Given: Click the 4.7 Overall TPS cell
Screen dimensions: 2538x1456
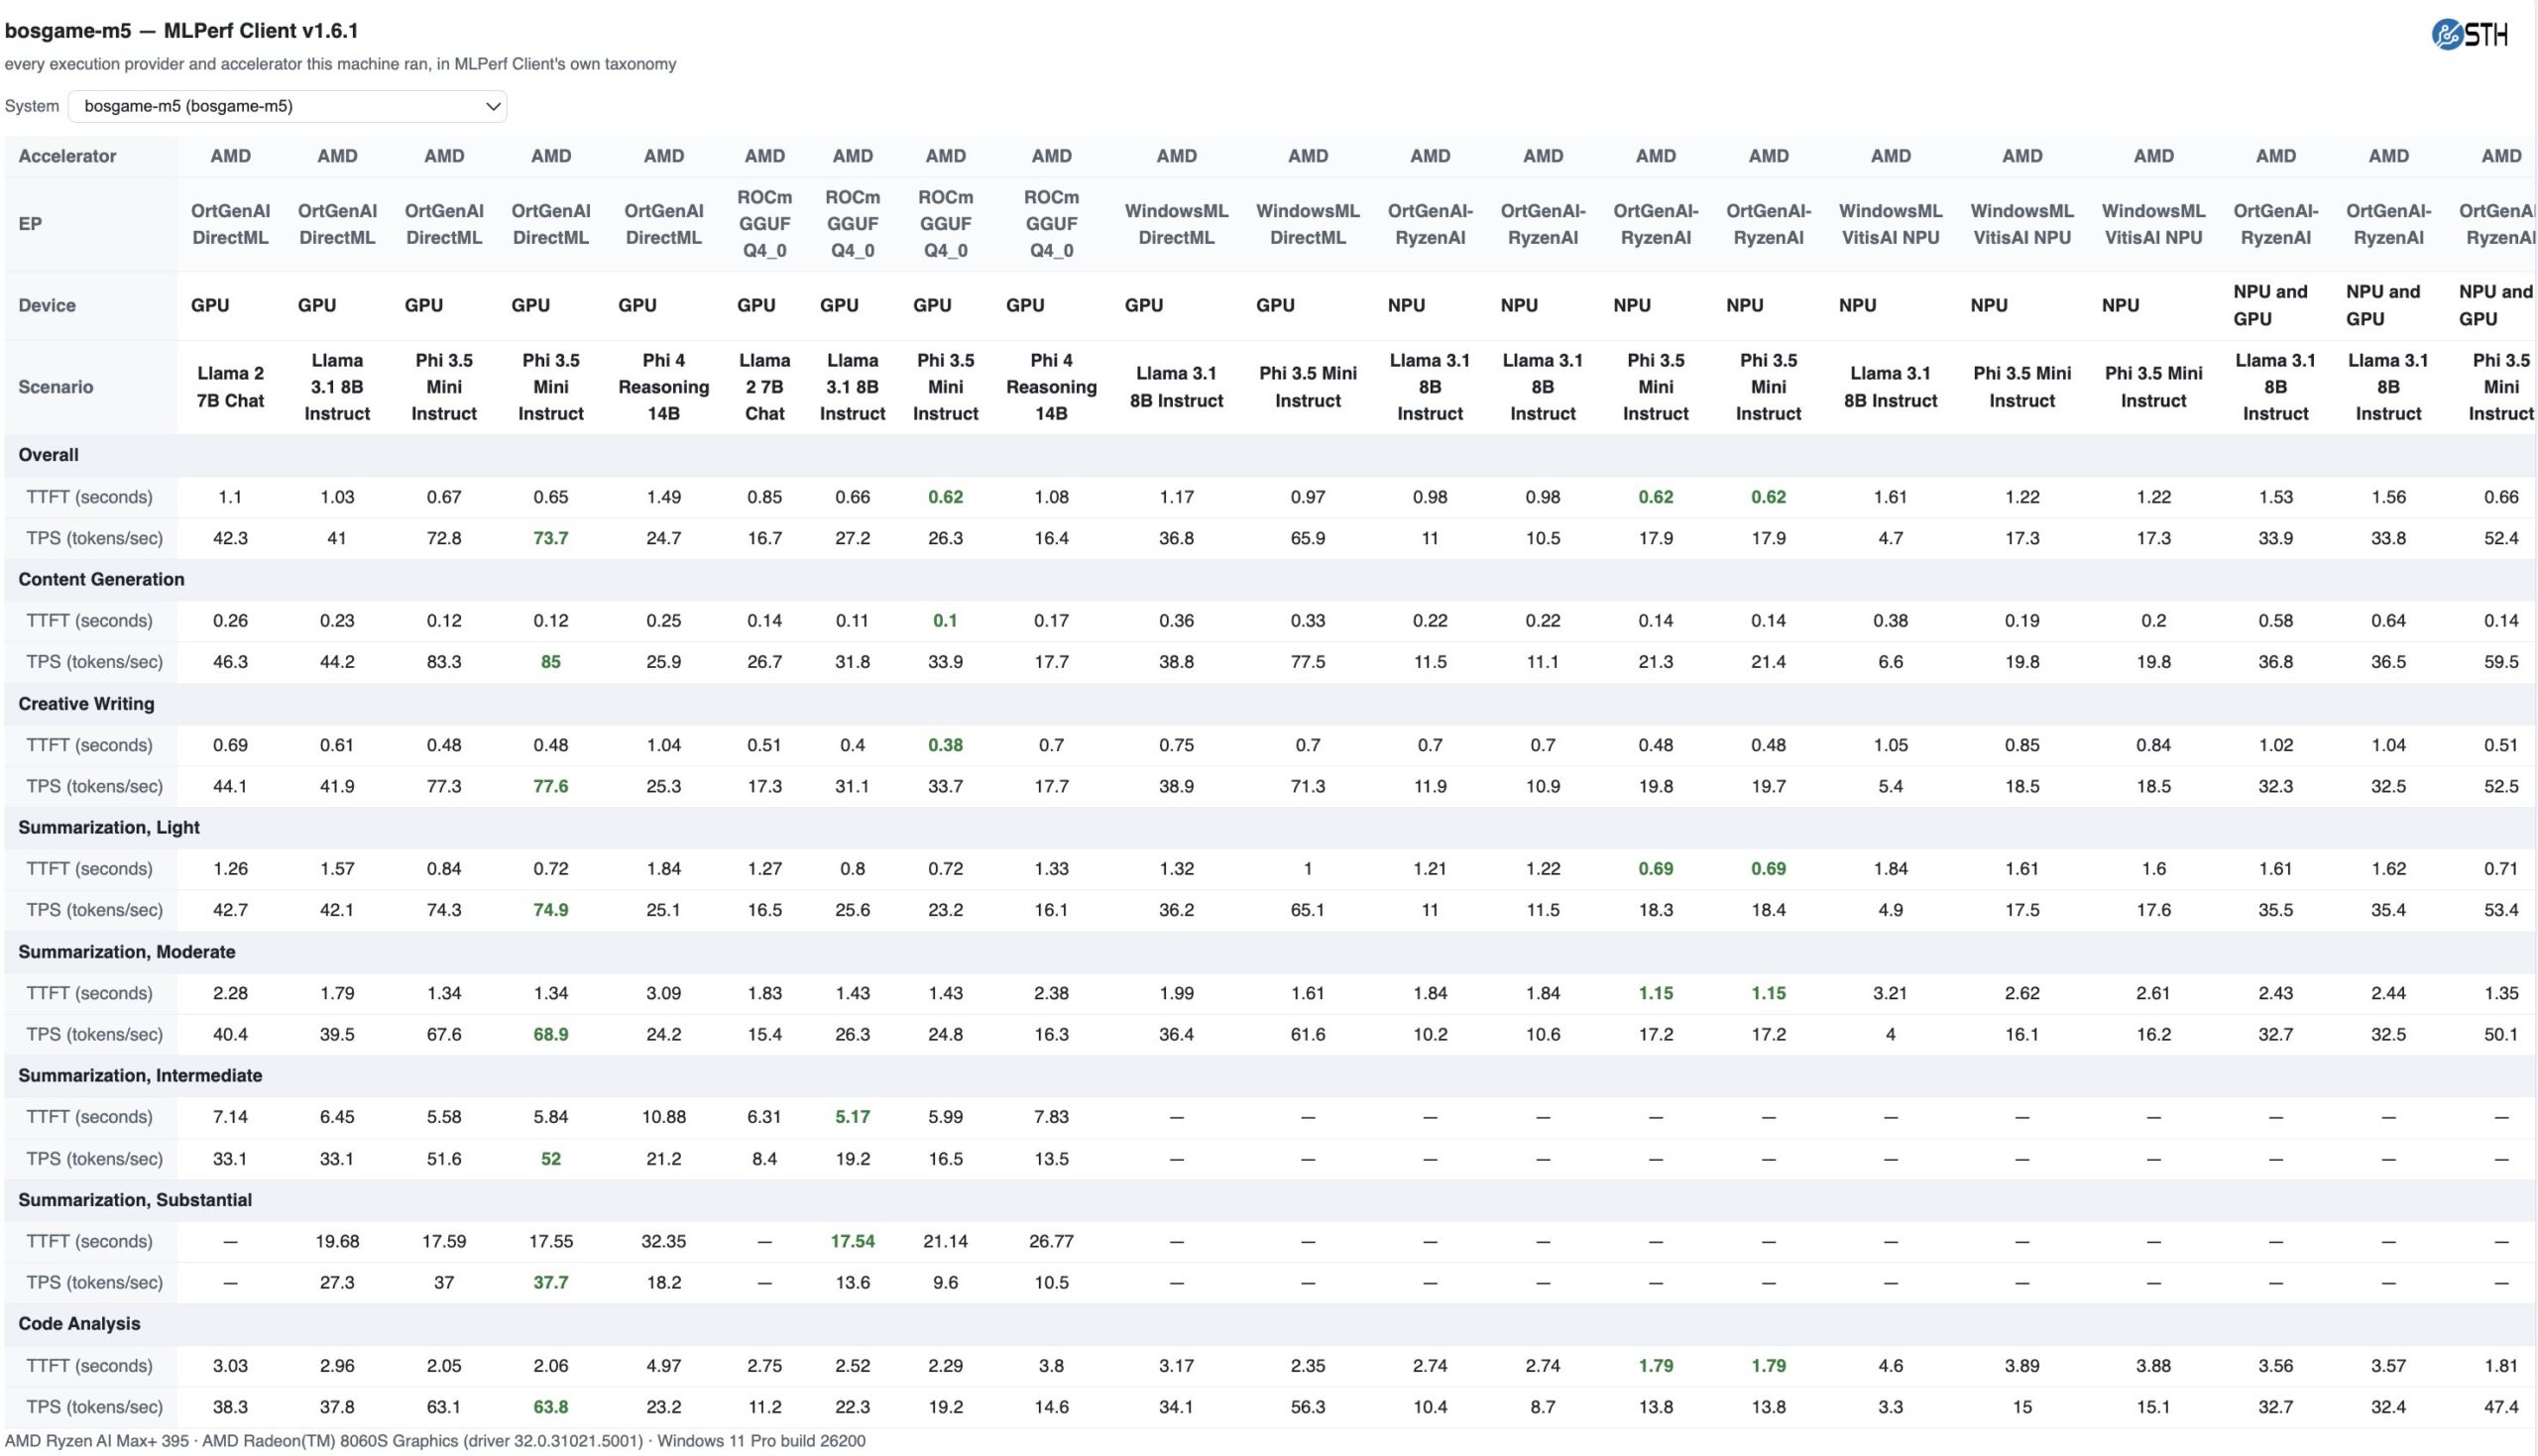Looking at the screenshot, I should (x=1890, y=538).
